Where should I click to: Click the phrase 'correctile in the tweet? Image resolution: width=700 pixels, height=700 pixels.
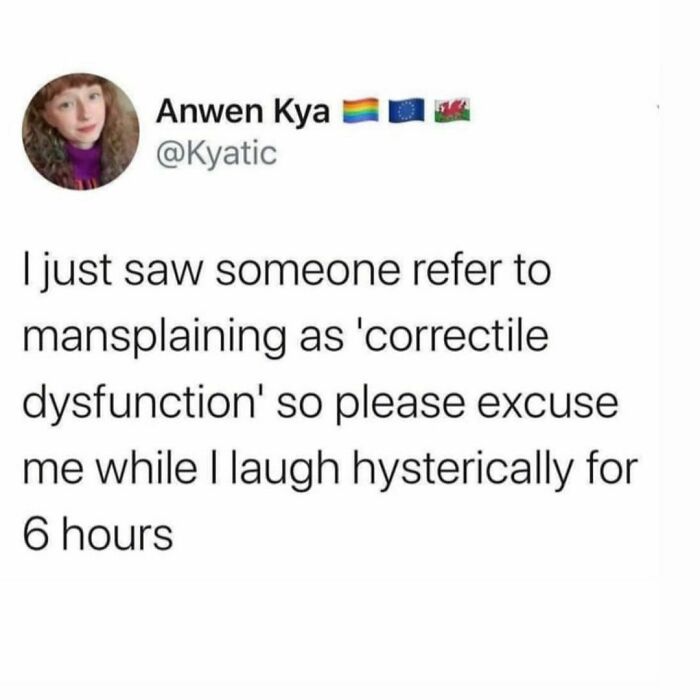click(x=455, y=336)
